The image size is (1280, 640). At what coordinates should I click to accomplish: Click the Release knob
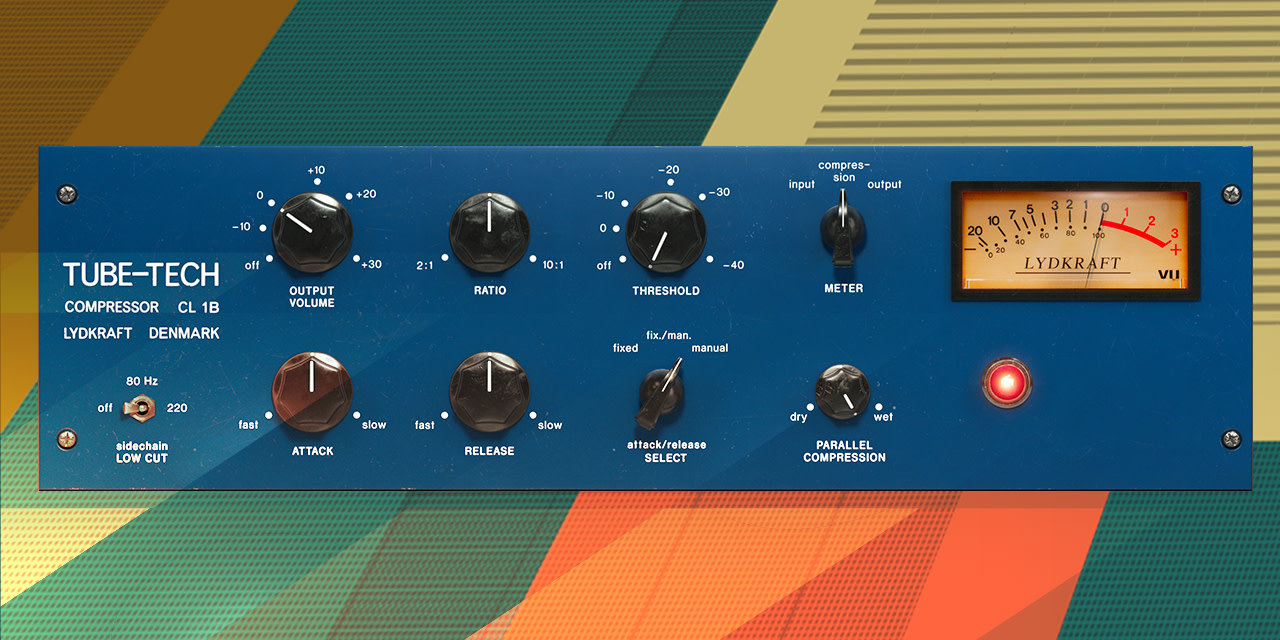pyautogui.click(x=490, y=393)
